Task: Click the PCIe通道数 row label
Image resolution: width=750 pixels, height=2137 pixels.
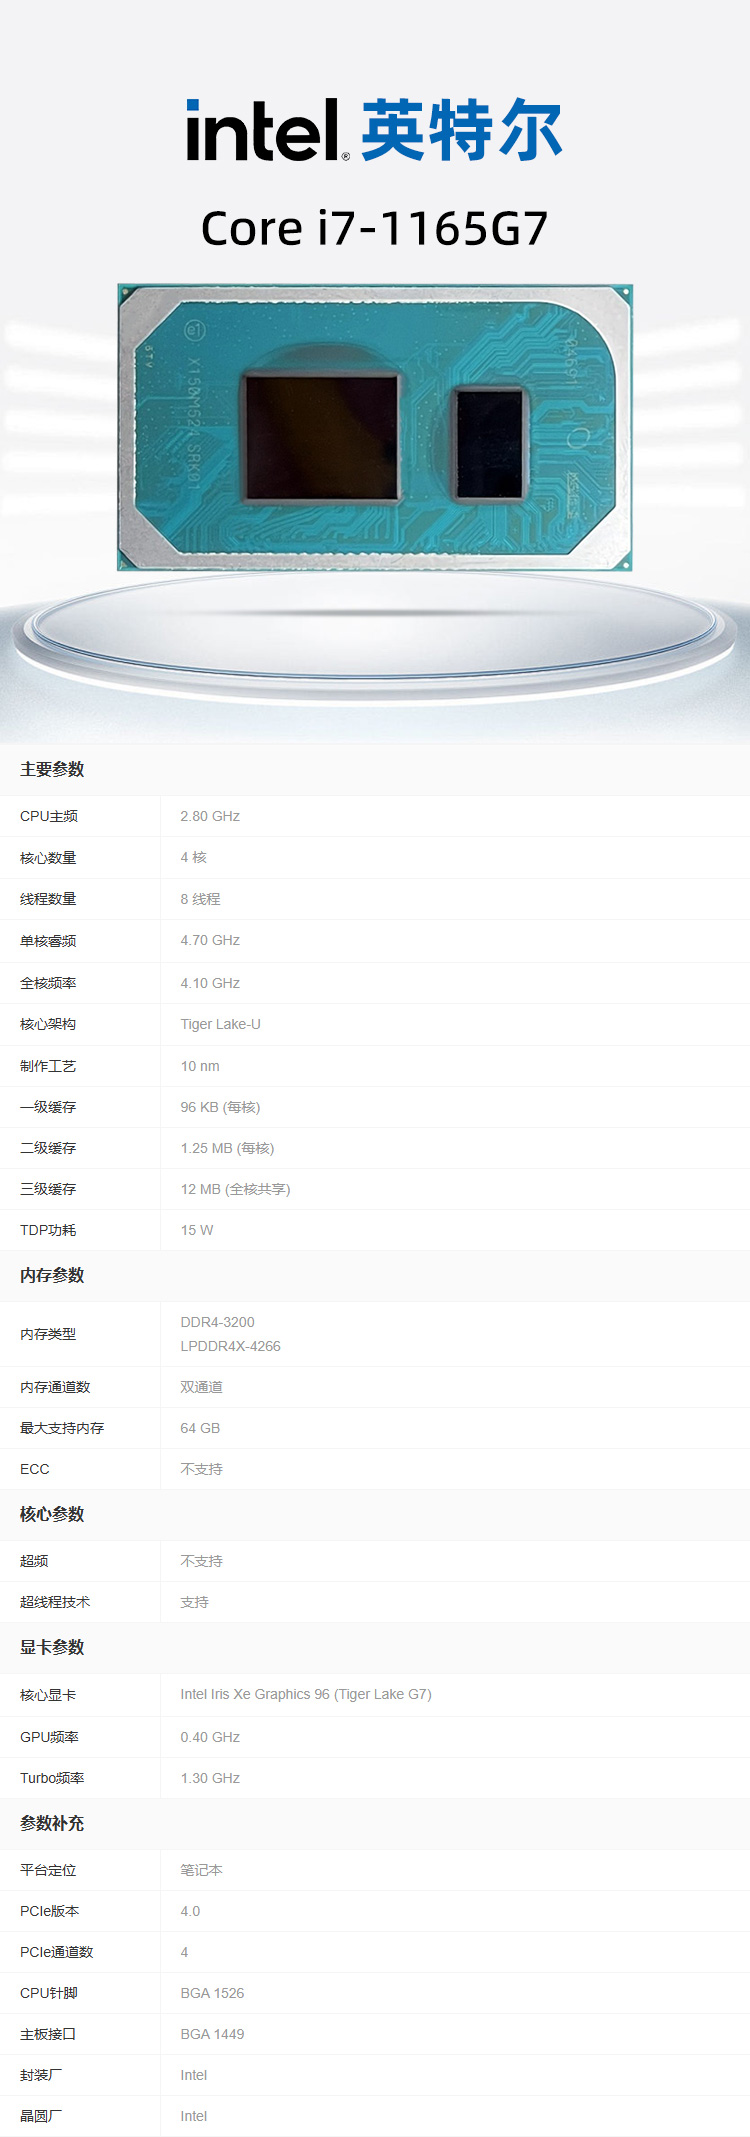Action: click(x=57, y=1952)
